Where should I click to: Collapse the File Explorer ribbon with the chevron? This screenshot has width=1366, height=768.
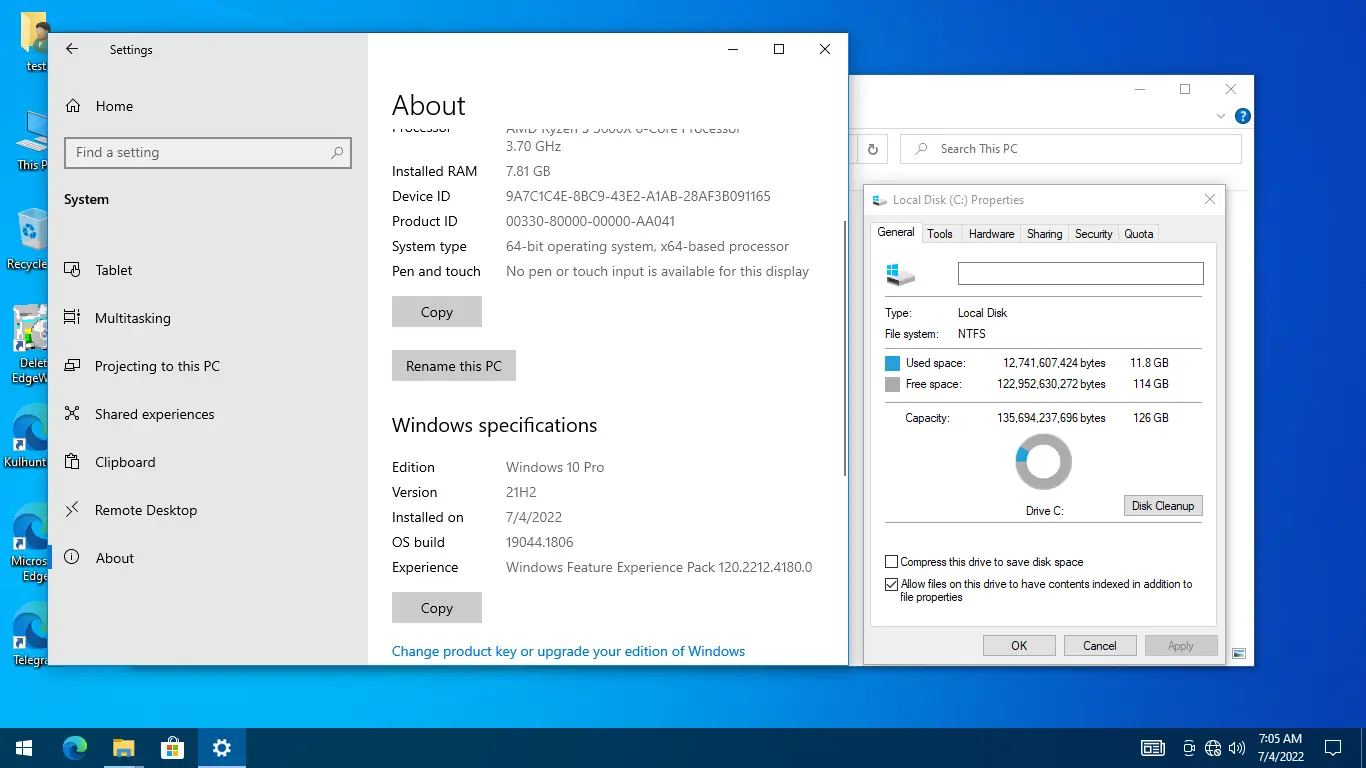pos(1219,115)
